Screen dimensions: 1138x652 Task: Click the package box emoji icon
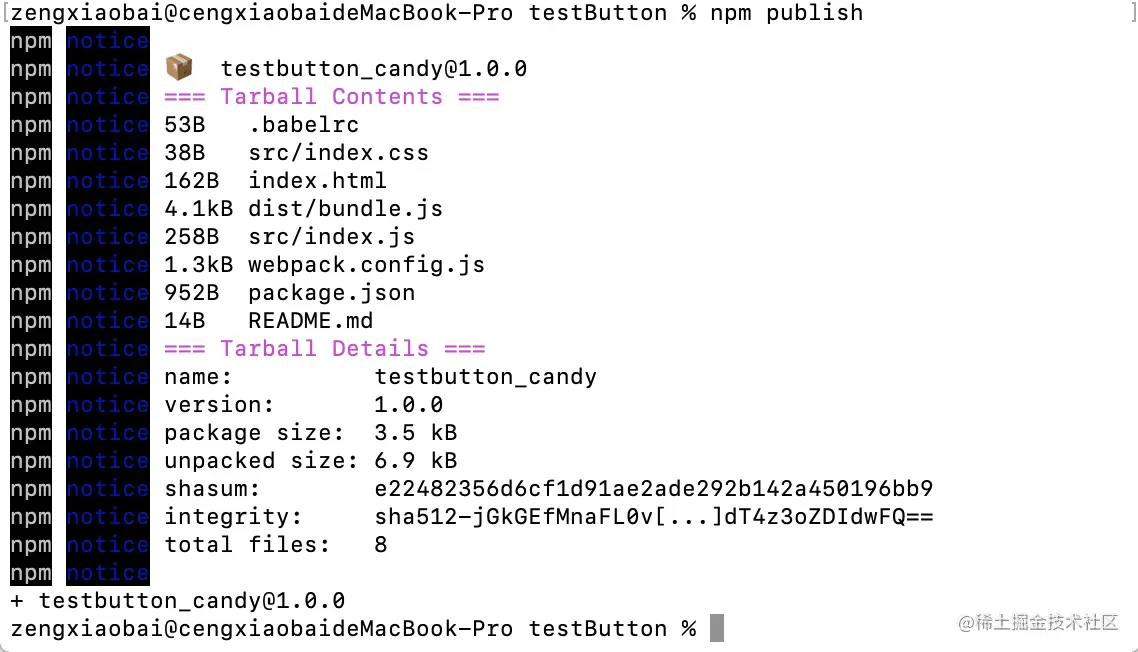(179, 68)
